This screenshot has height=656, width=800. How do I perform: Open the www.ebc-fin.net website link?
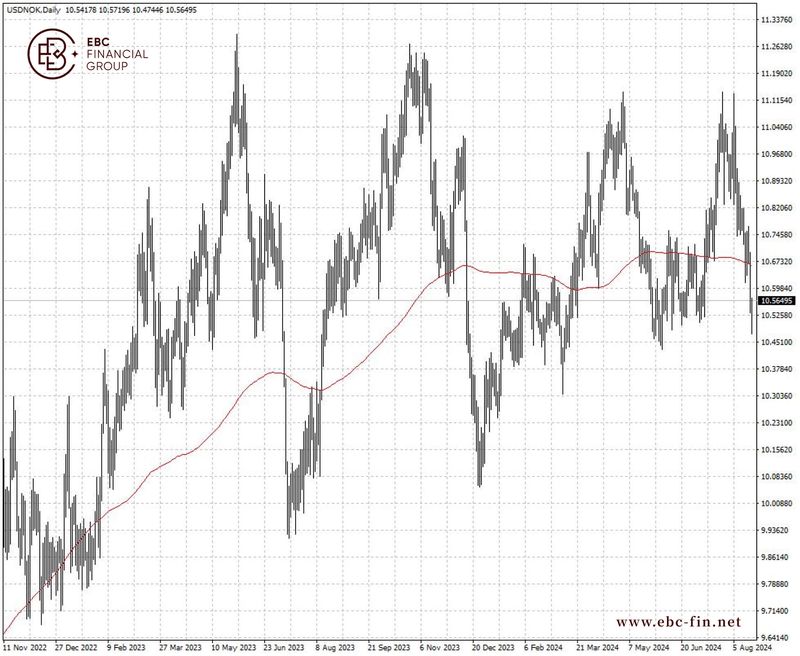(x=682, y=622)
